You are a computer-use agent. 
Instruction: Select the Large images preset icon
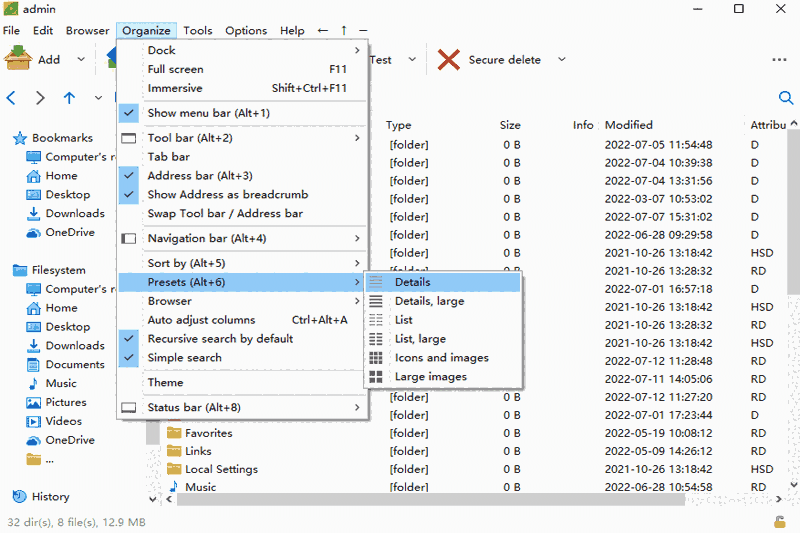[x=376, y=377]
